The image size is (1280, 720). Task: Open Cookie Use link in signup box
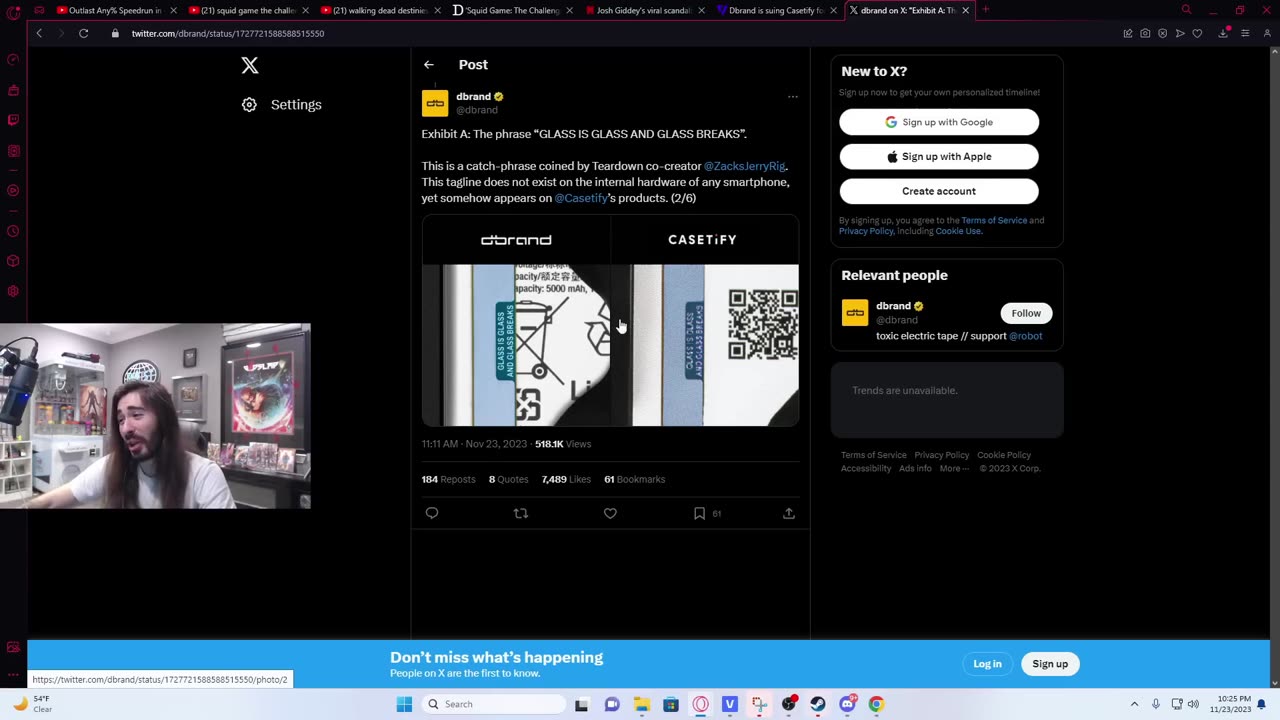959,231
